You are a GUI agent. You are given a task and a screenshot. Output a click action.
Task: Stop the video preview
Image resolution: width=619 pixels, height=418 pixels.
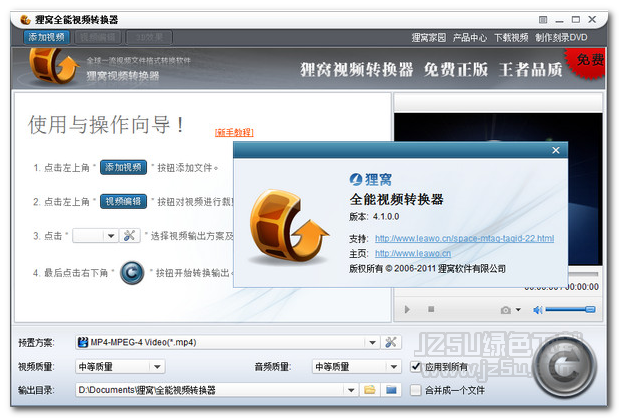tap(431, 309)
